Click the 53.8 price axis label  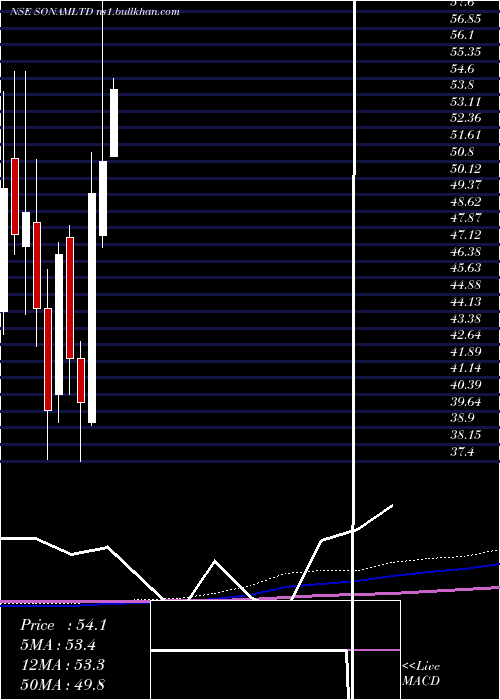point(462,85)
